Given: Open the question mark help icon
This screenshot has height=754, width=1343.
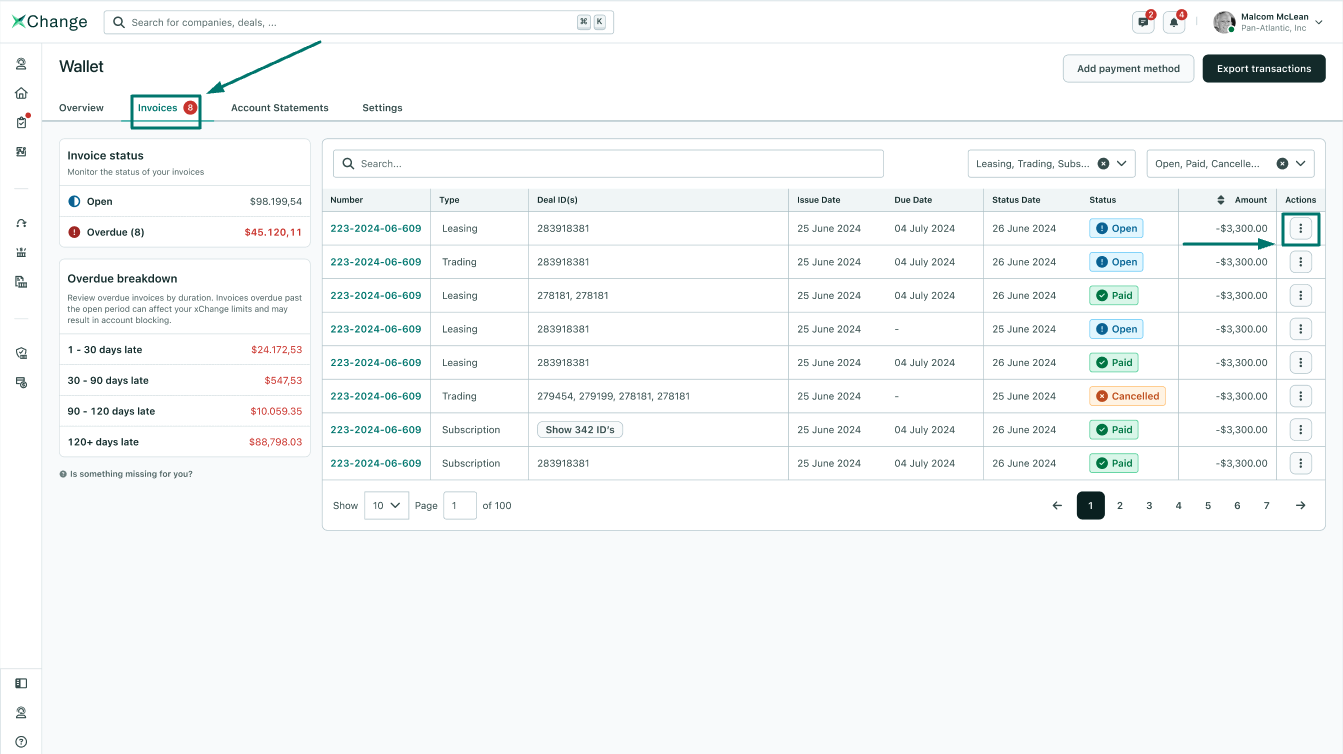Looking at the screenshot, I should click(x=21, y=742).
